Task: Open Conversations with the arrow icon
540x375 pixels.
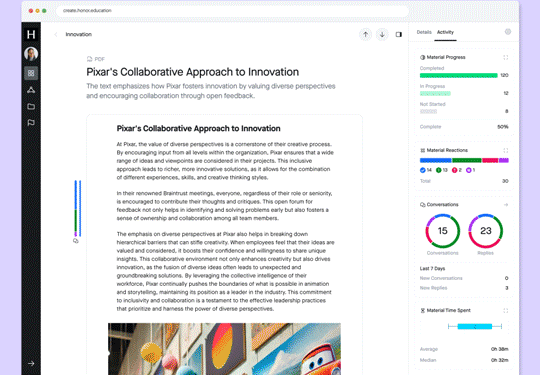Action: [x=506, y=205]
